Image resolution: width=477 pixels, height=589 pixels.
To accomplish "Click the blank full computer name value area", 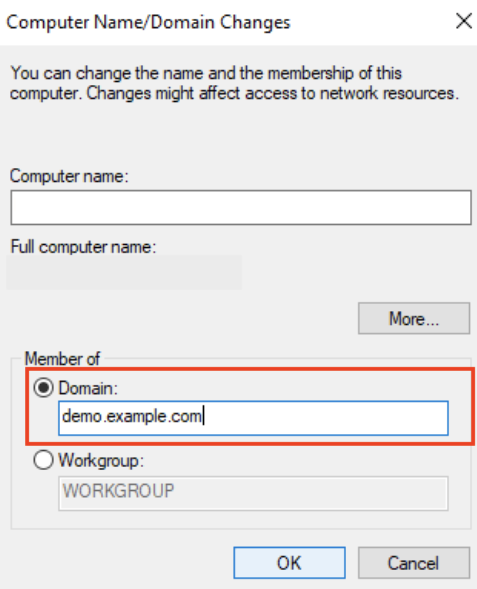I will [124, 272].
